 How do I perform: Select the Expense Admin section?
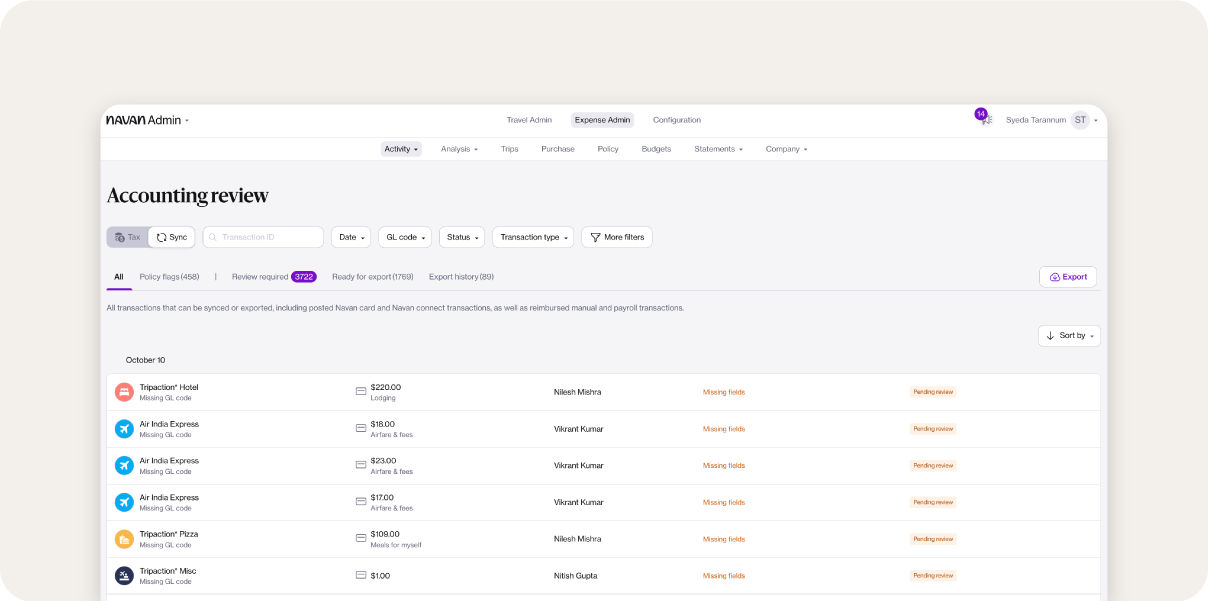pos(603,120)
